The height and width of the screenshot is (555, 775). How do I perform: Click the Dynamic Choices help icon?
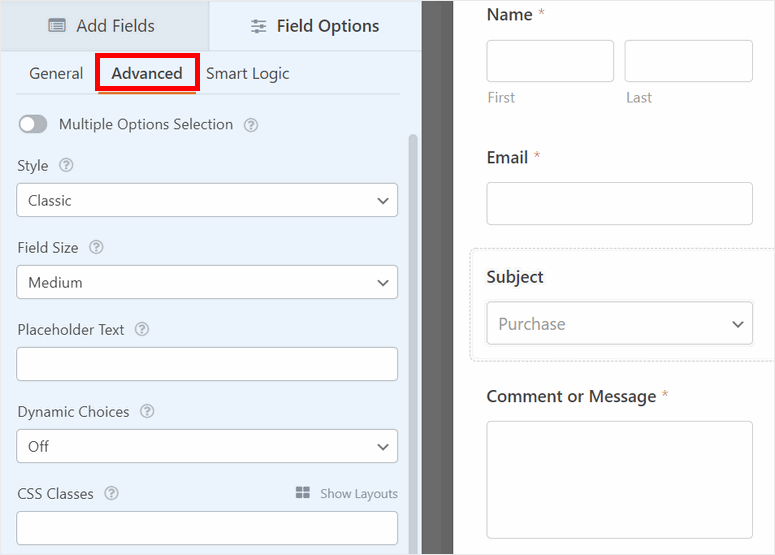pos(147,412)
